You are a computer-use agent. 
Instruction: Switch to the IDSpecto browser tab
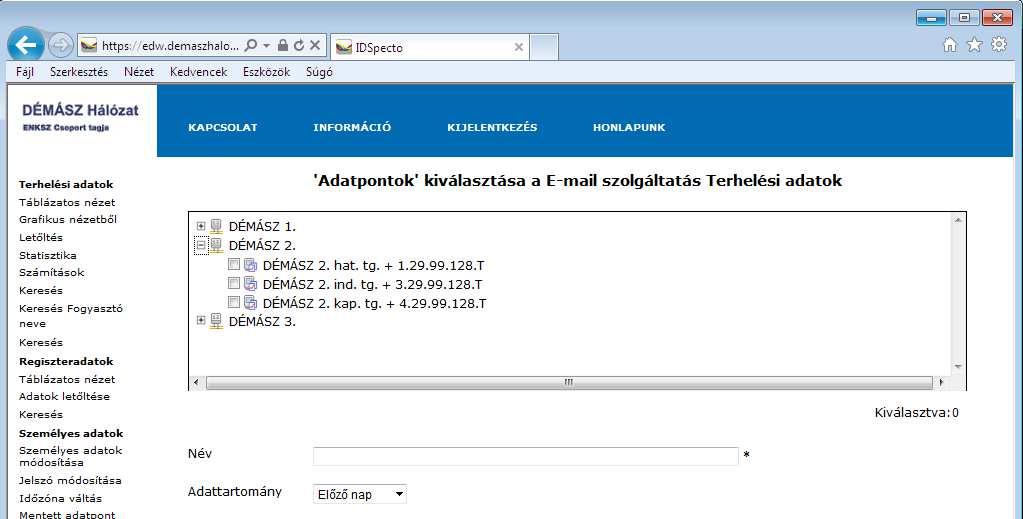[x=429, y=47]
